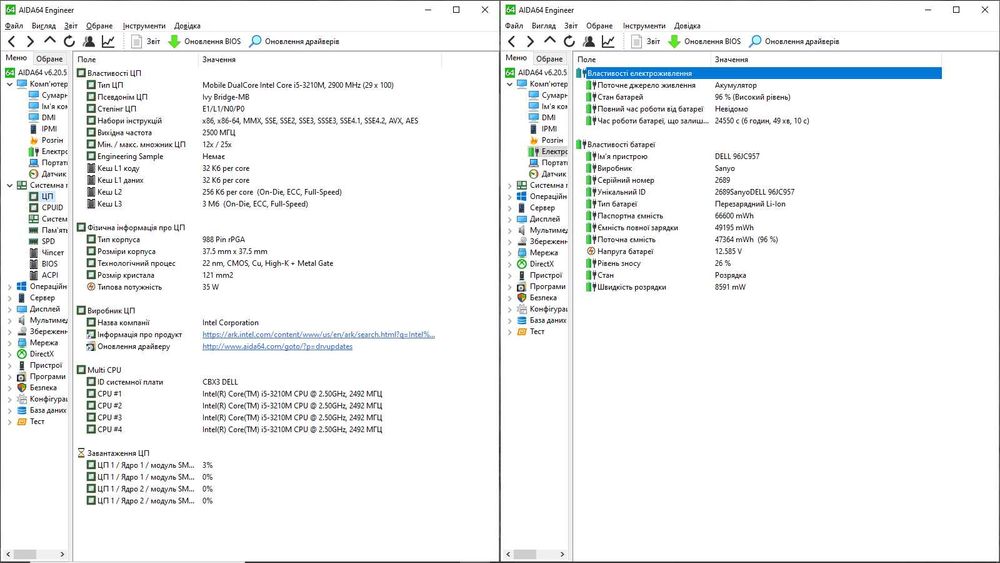Select ЦП item in left window tree
Screen dimensions: 1000x563
[48, 196]
